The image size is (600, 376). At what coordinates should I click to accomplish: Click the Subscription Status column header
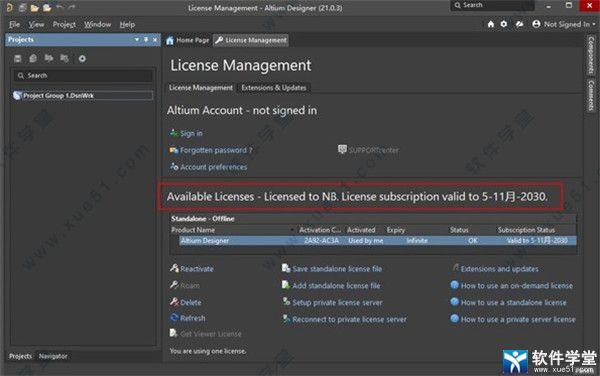[x=526, y=230]
